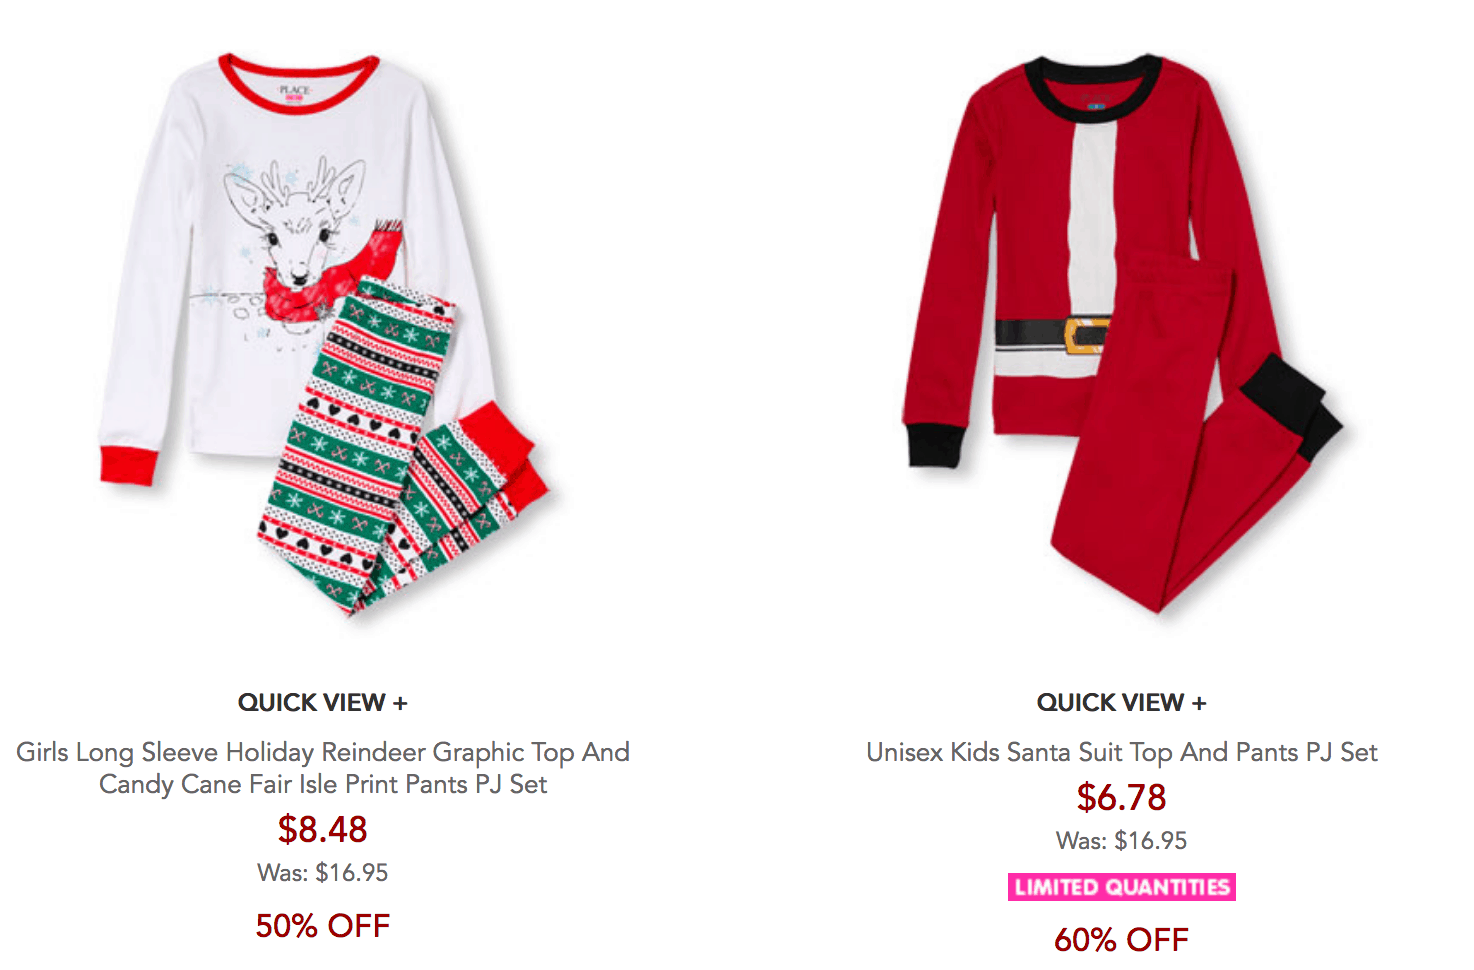Click the $8.48 sale price
The height and width of the screenshot is (970, 1474).
click(322, 829)
